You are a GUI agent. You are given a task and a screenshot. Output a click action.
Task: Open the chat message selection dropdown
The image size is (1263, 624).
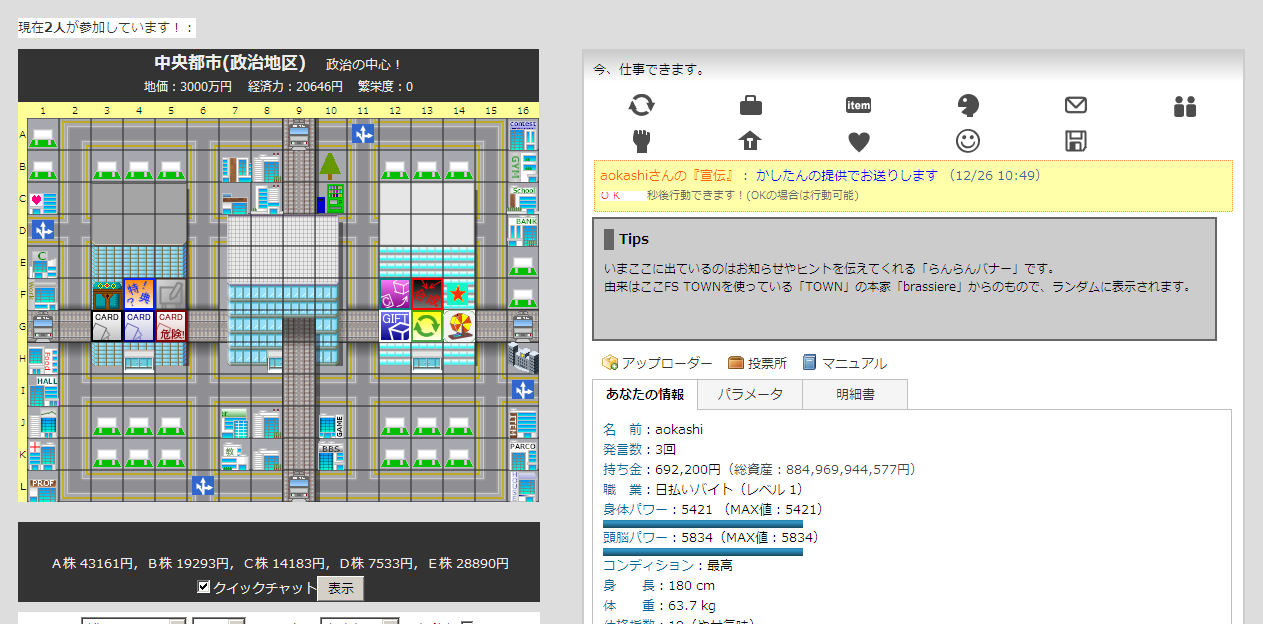click(133, 621)
